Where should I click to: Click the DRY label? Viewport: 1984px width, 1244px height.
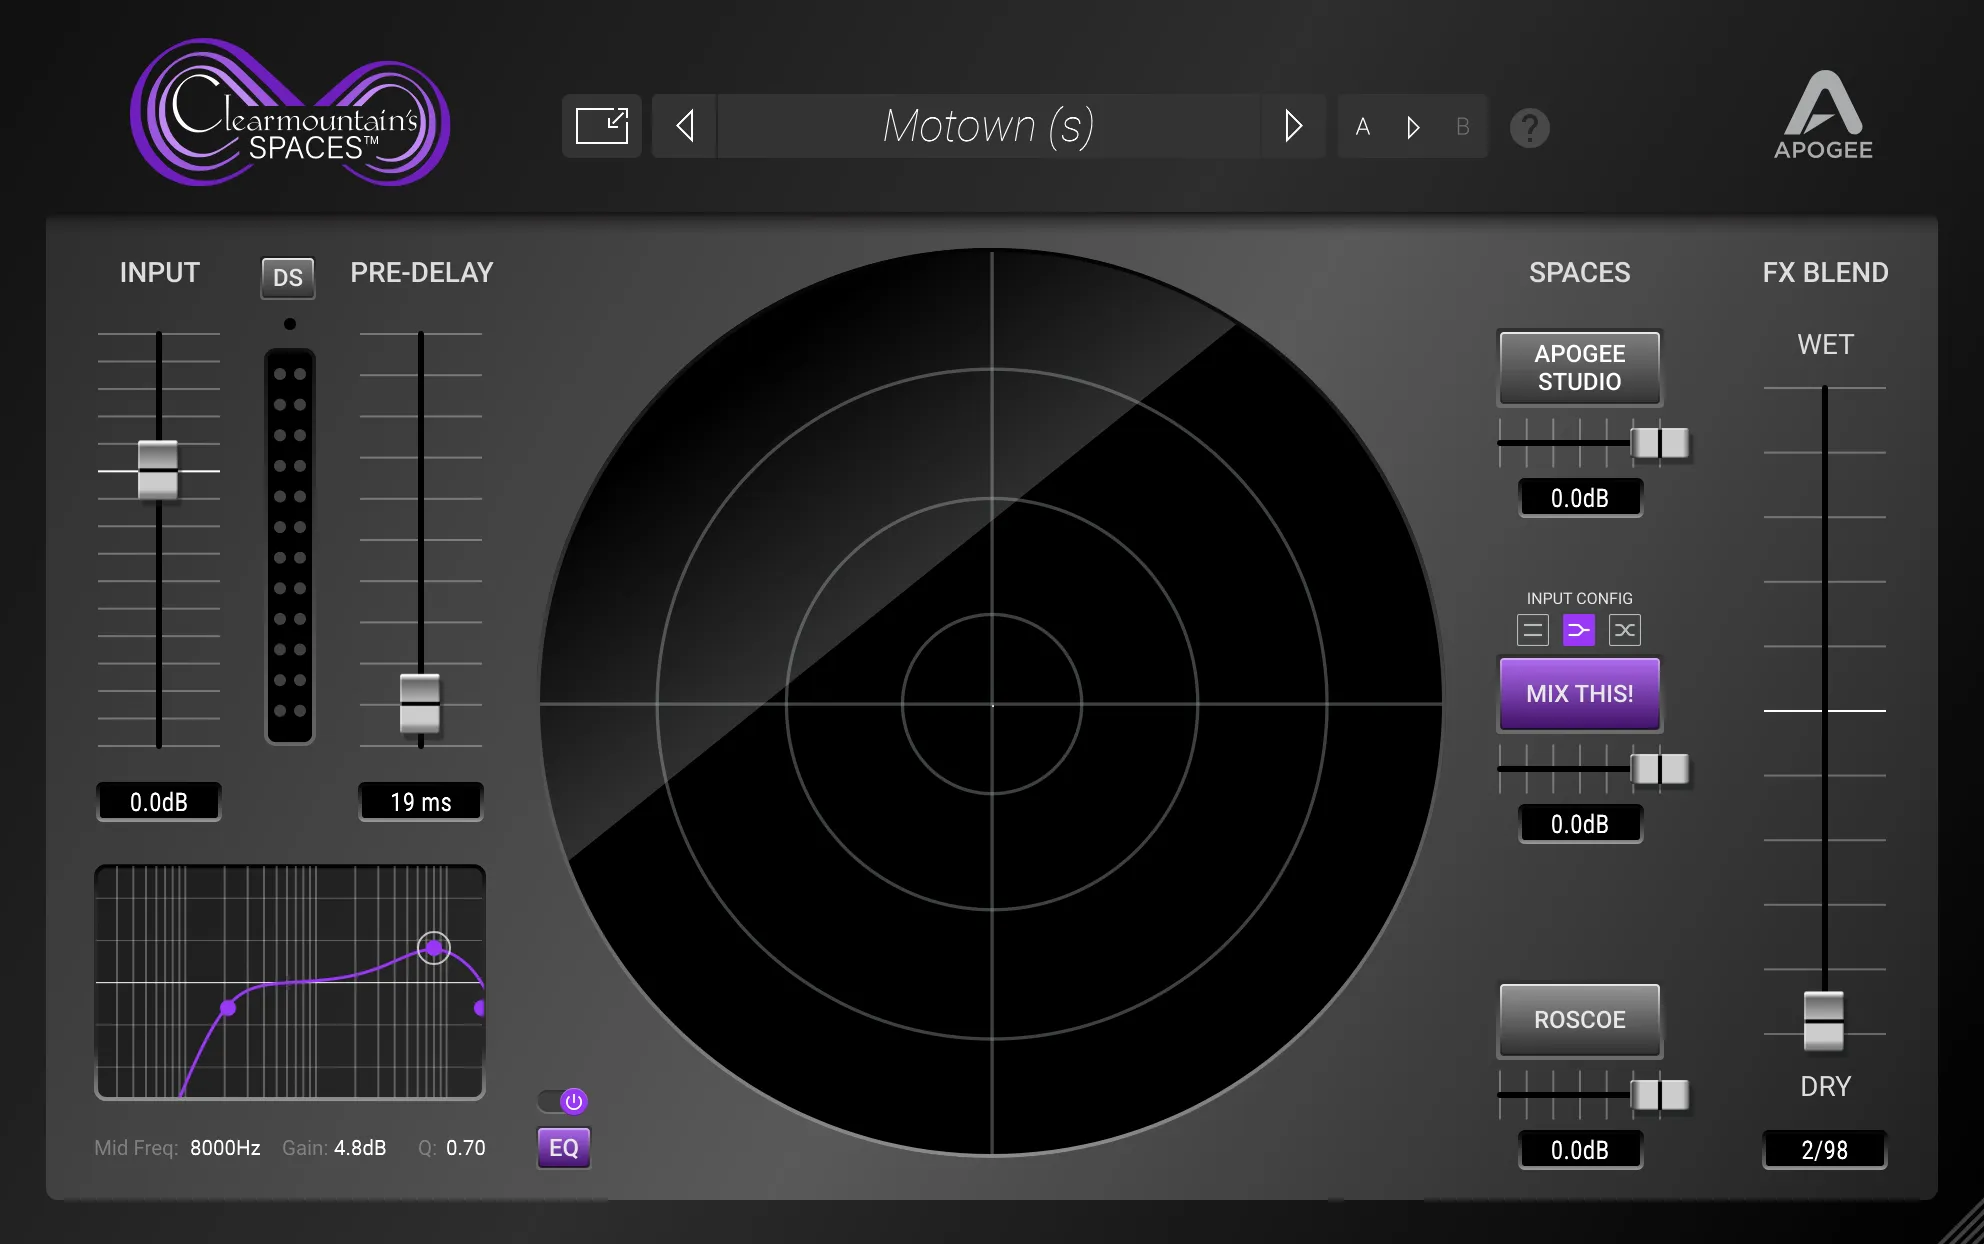1825,1087
